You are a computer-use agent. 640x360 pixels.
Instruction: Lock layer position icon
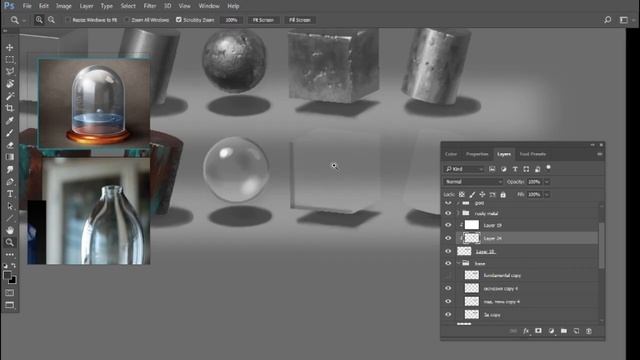[482, 195]
